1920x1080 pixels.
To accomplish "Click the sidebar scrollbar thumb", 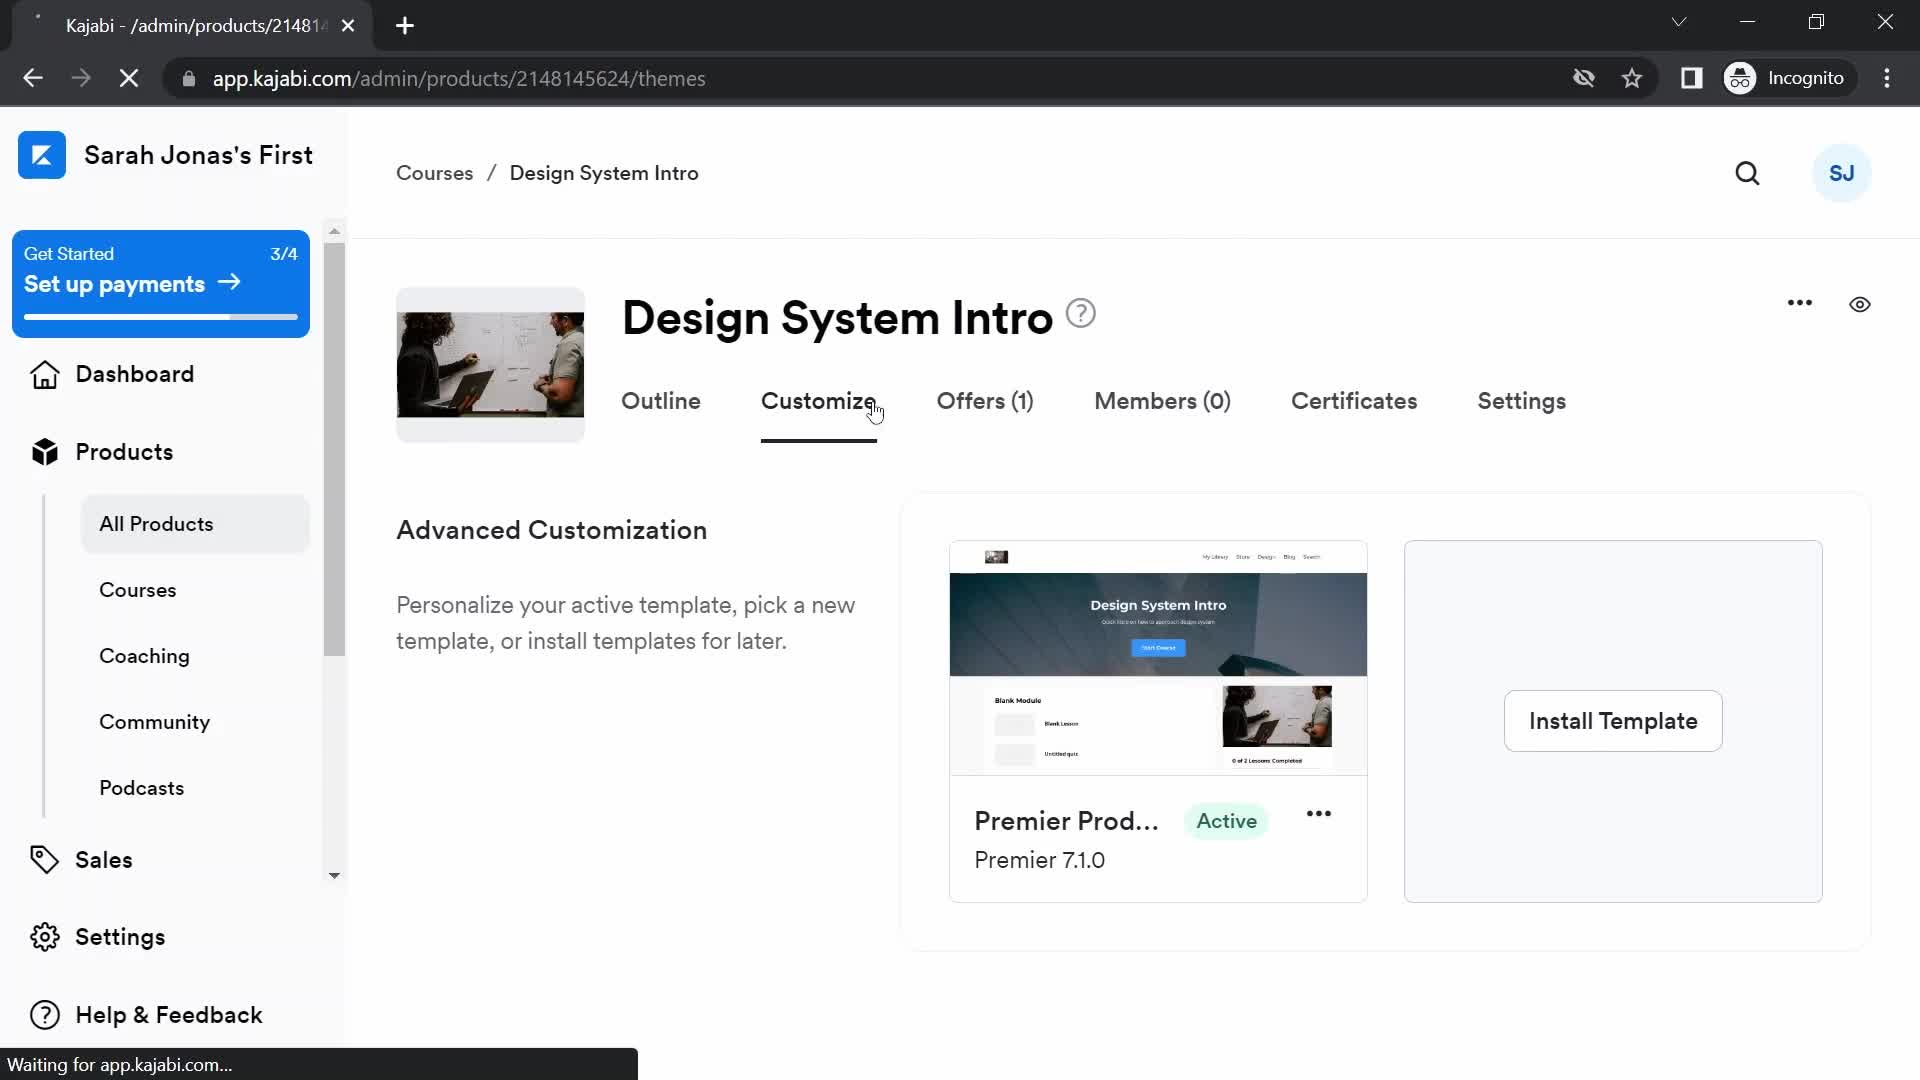I will pyautogui.click(x=334, y=449).
